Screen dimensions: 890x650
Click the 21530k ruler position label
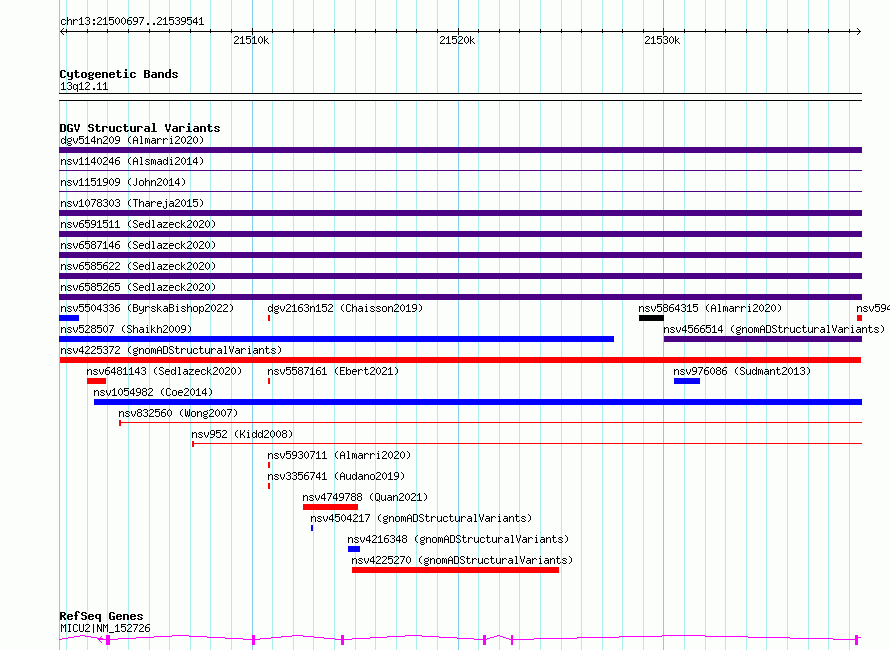tap(662, 40)
